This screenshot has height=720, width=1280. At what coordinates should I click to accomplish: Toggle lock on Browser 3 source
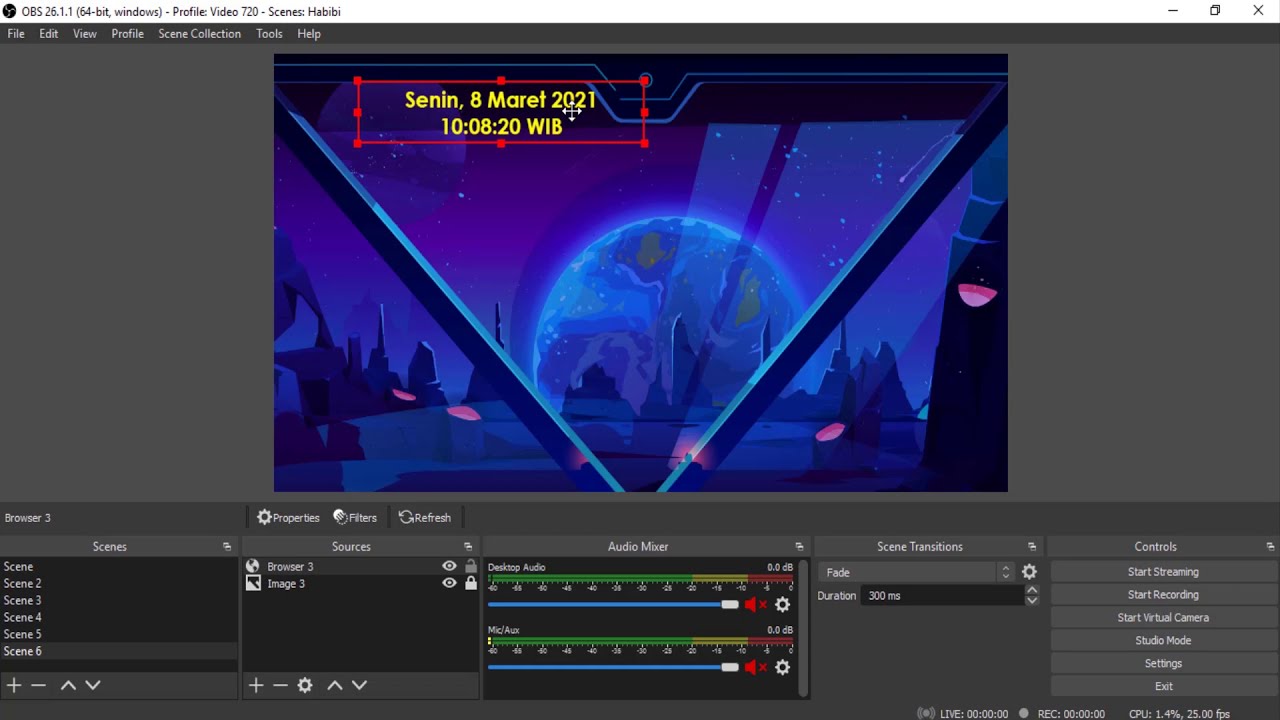click(471, 566)
